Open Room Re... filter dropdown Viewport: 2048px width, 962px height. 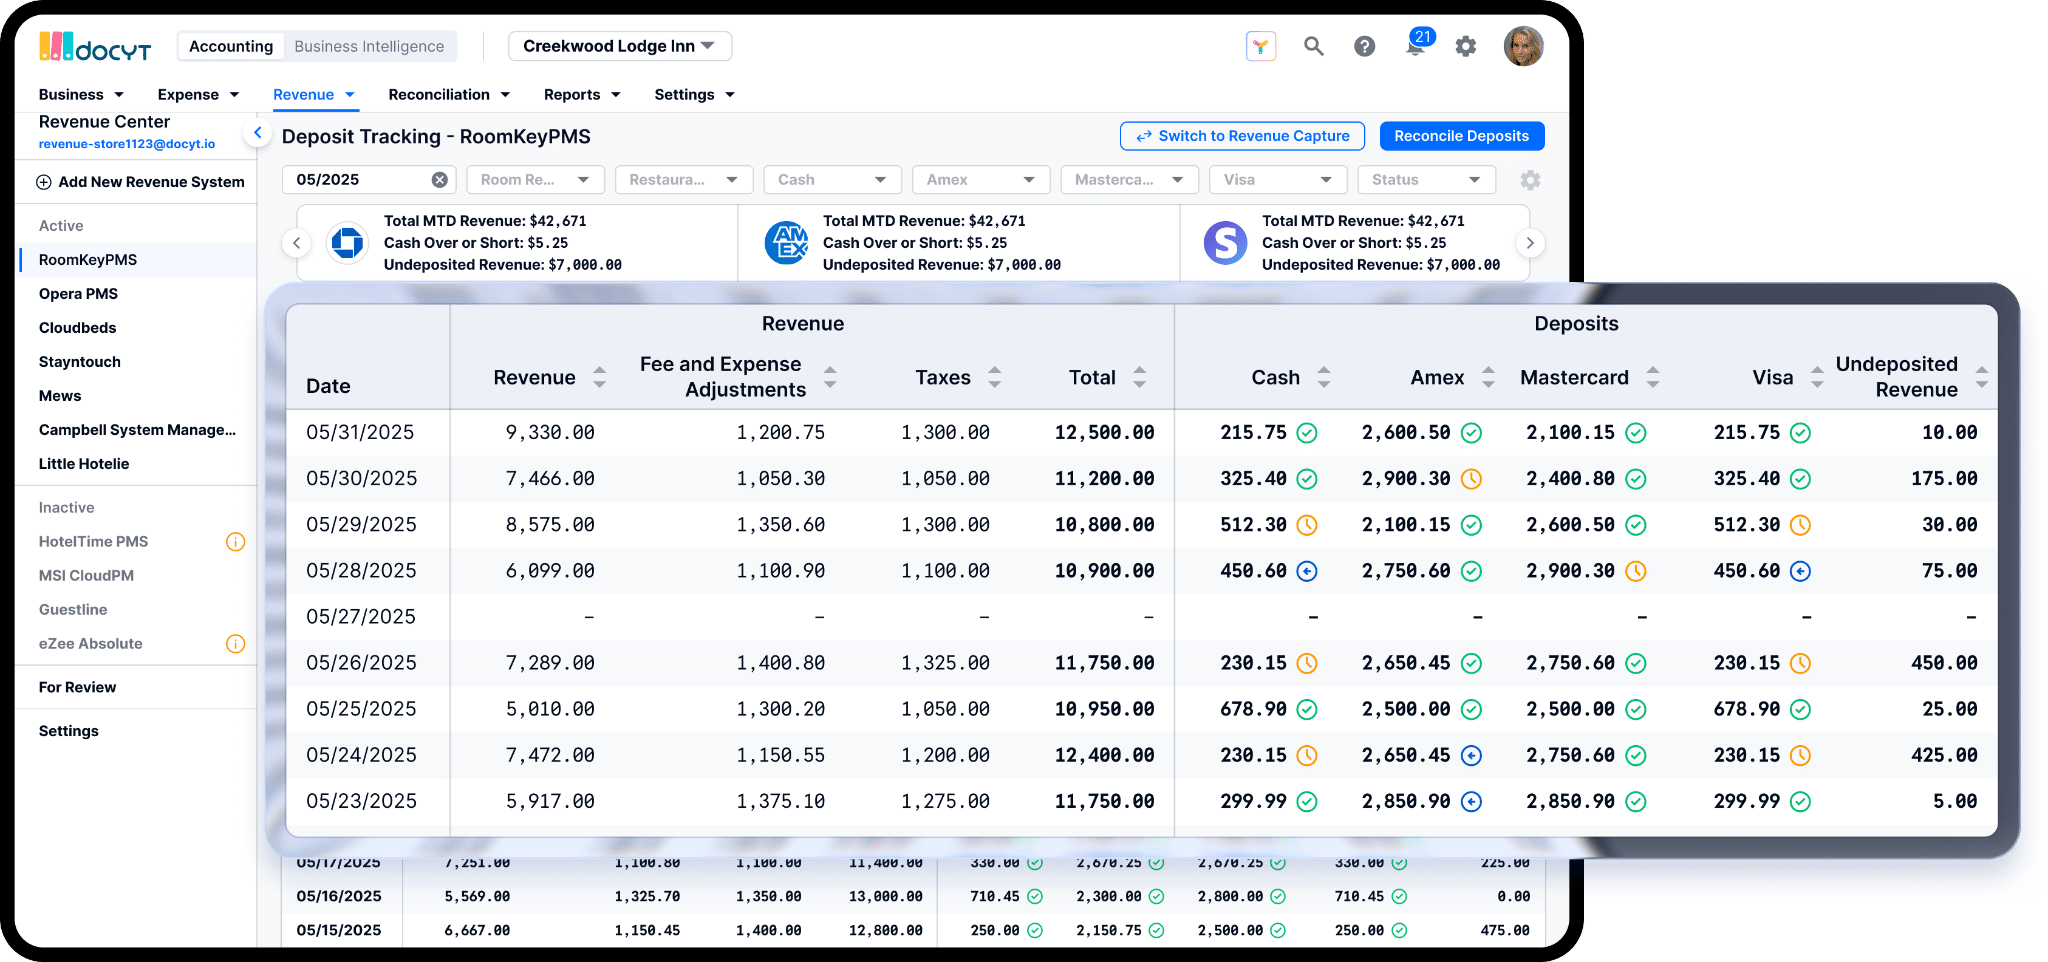[535, 180]
